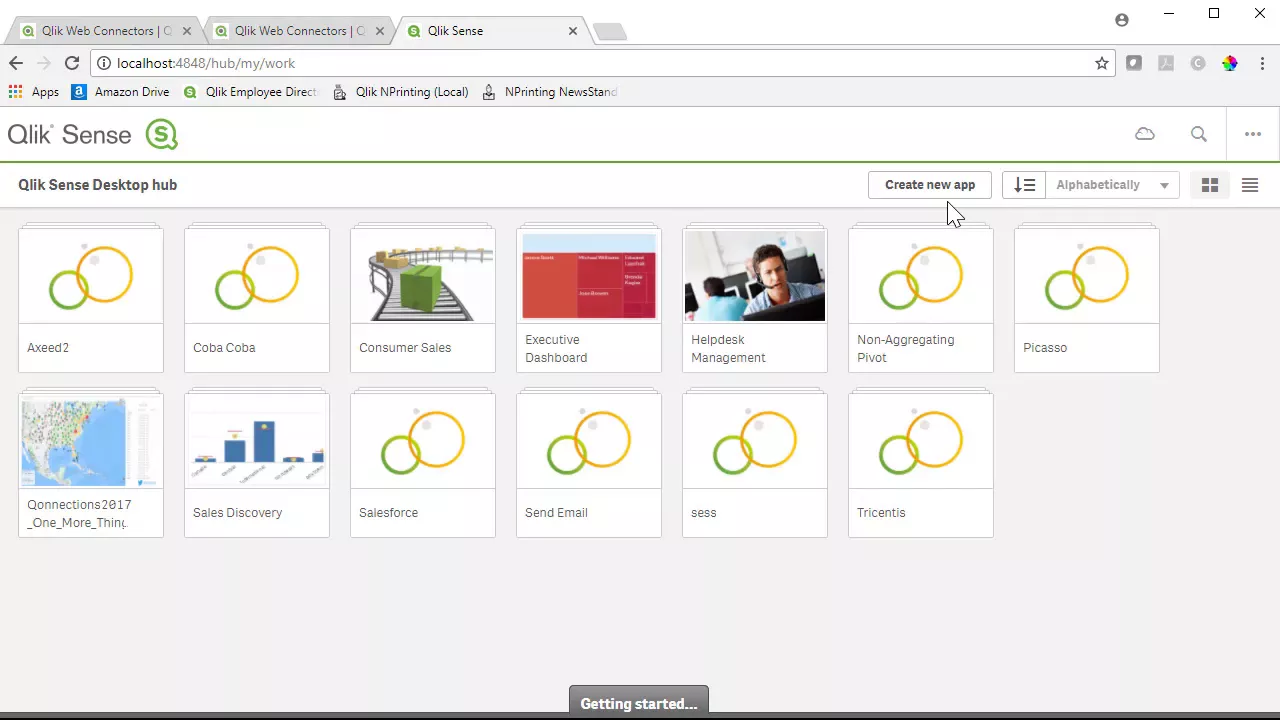
Task: Click the browser back arrow
Action: point(16,63)
